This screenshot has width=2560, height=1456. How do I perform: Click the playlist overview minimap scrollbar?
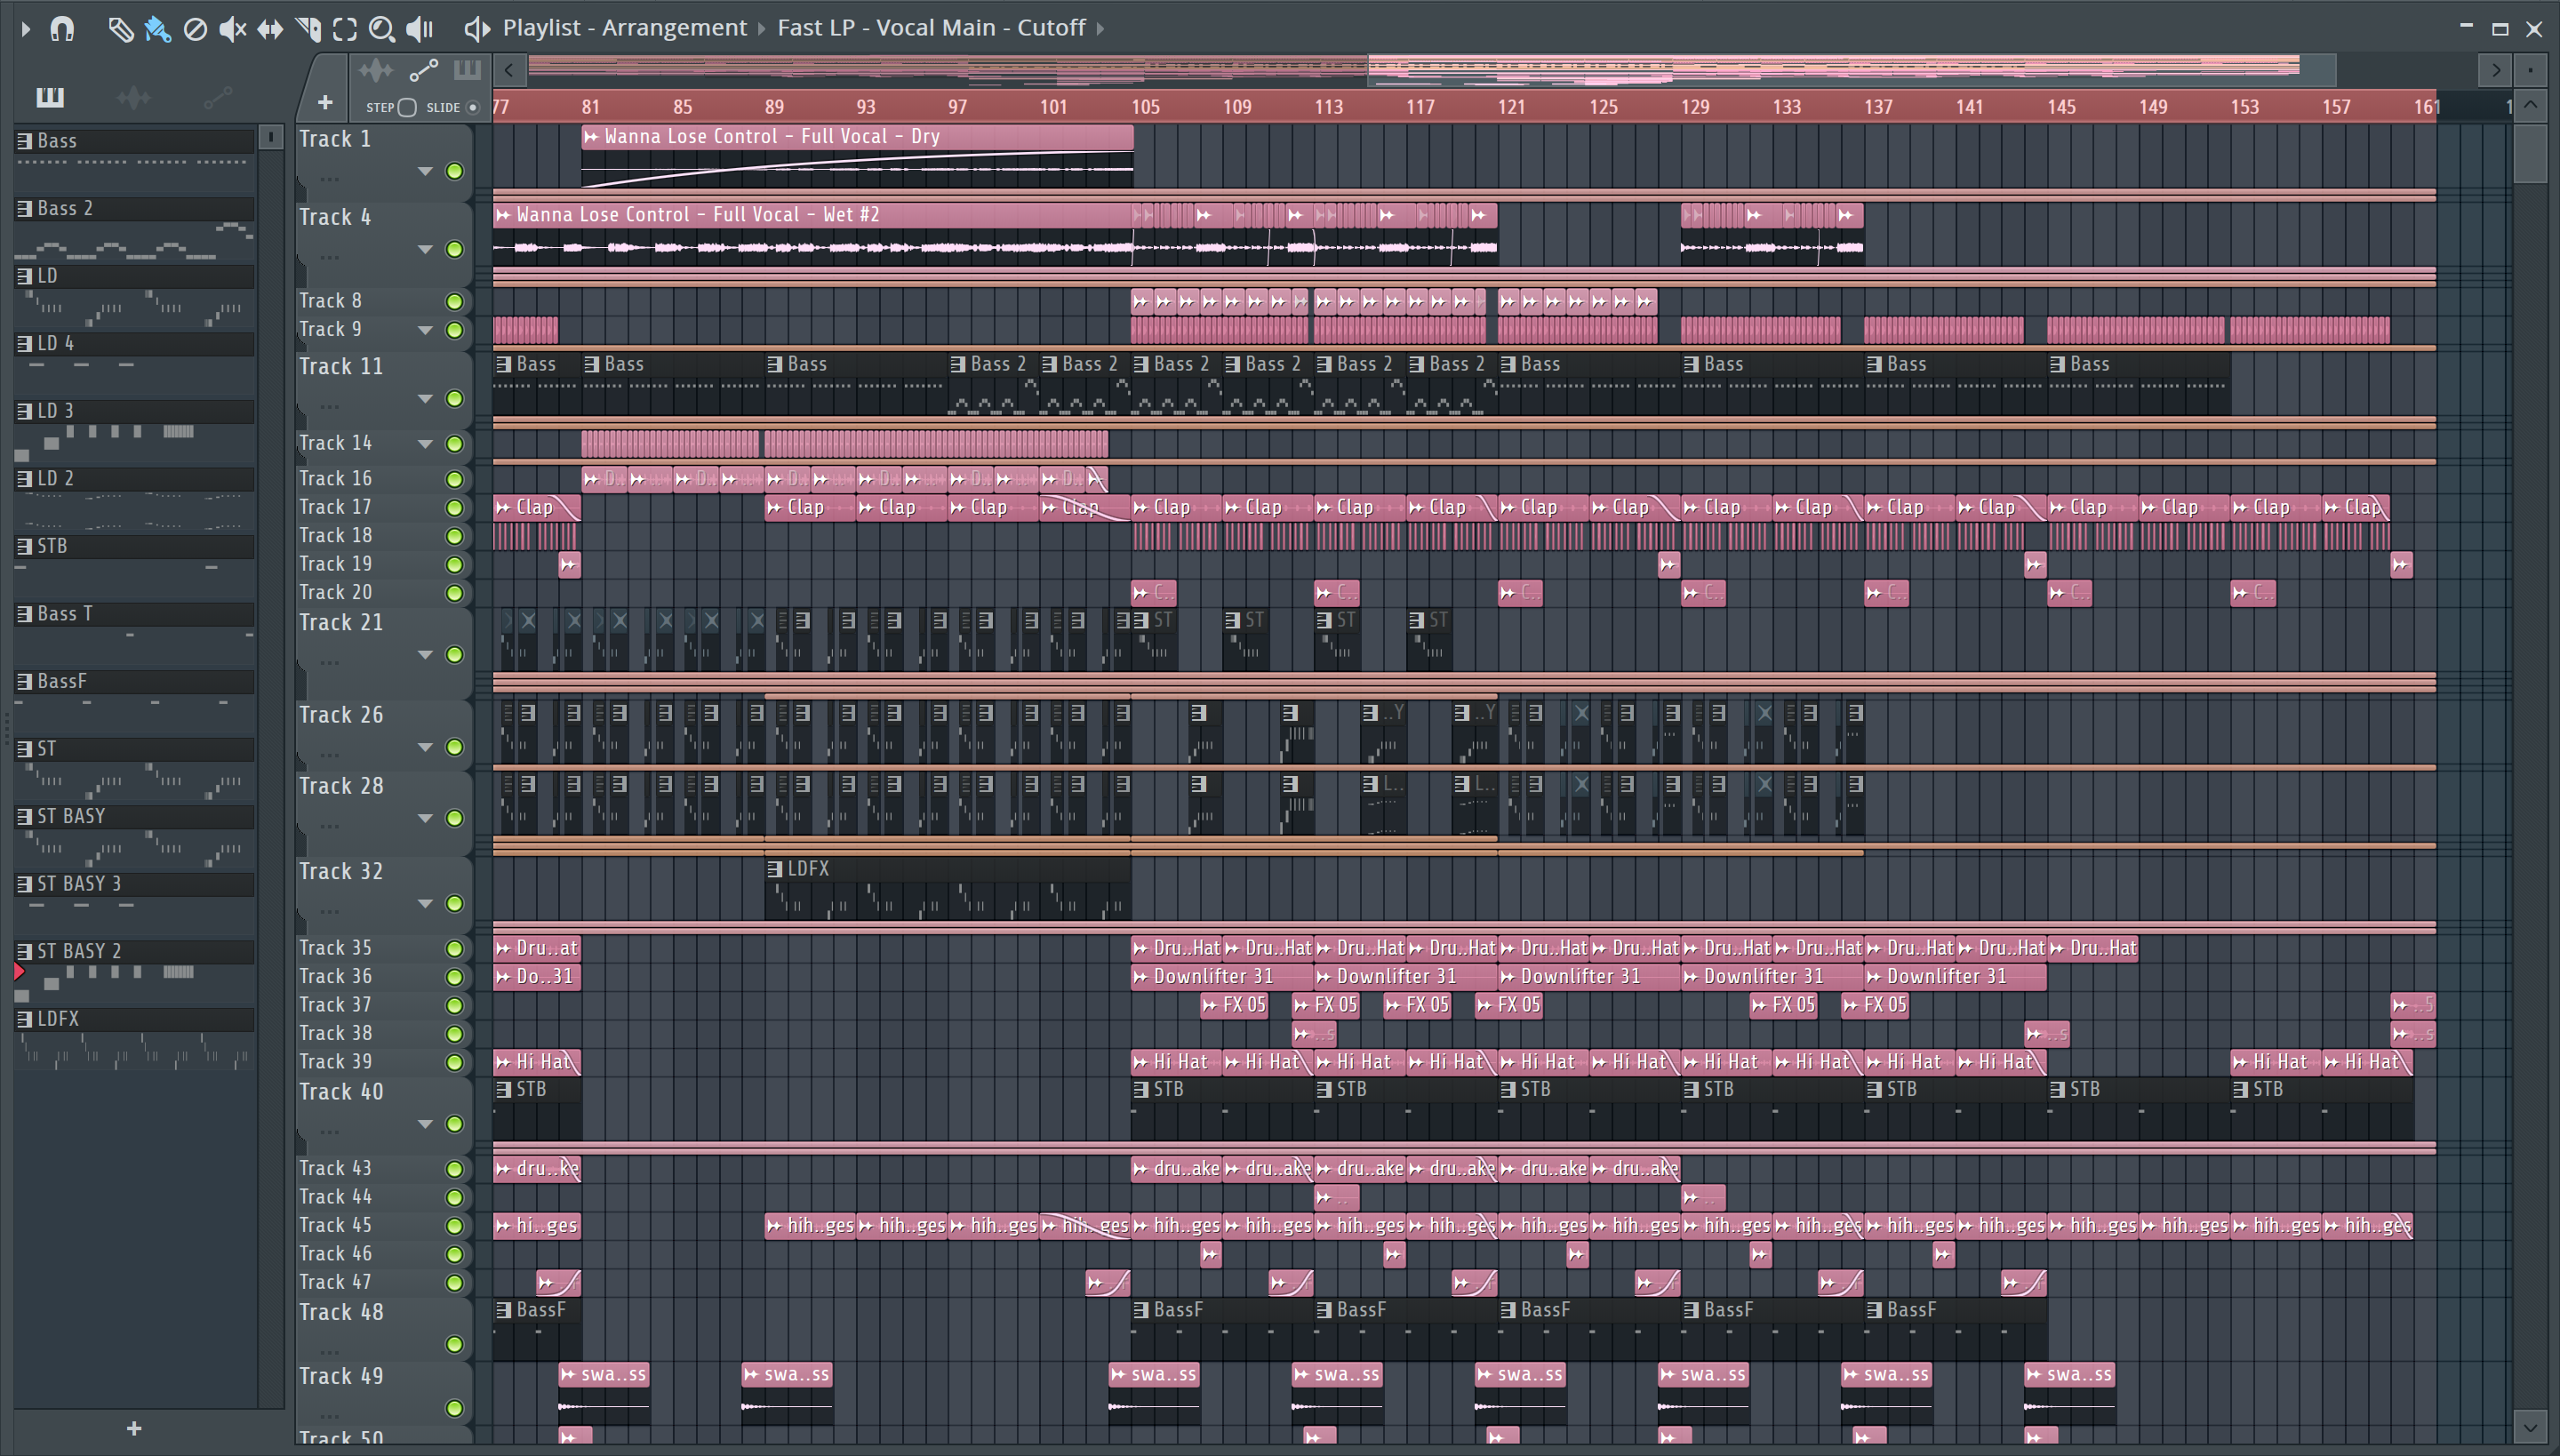1852,70
